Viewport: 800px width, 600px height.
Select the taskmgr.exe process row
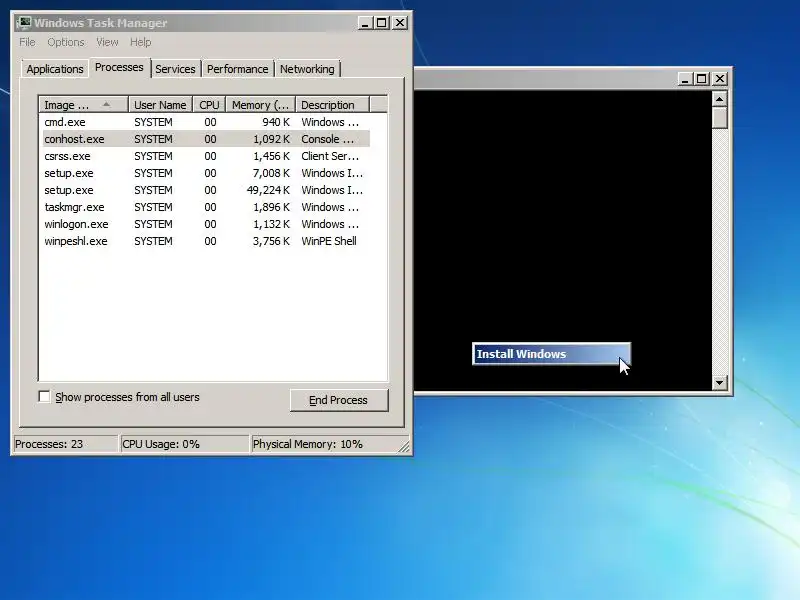coord(206,207)
